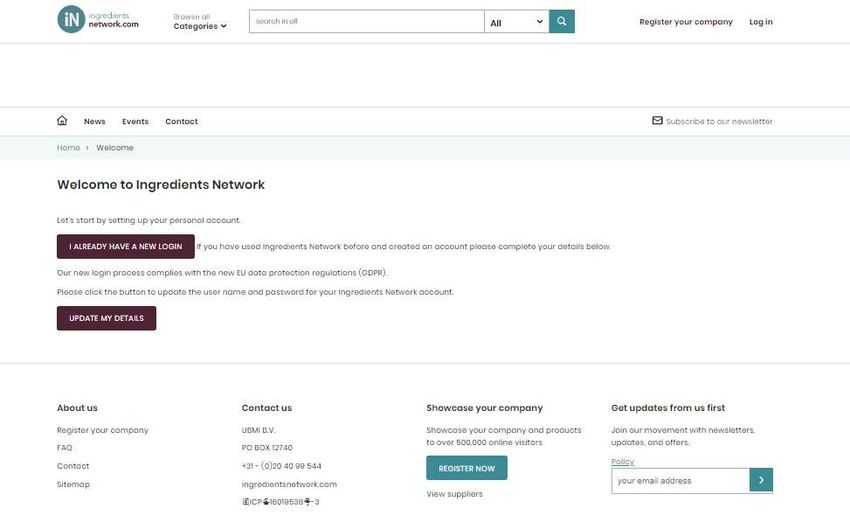
Task: Click the newsletter envelope icon
Action: (x=657, y=120)
